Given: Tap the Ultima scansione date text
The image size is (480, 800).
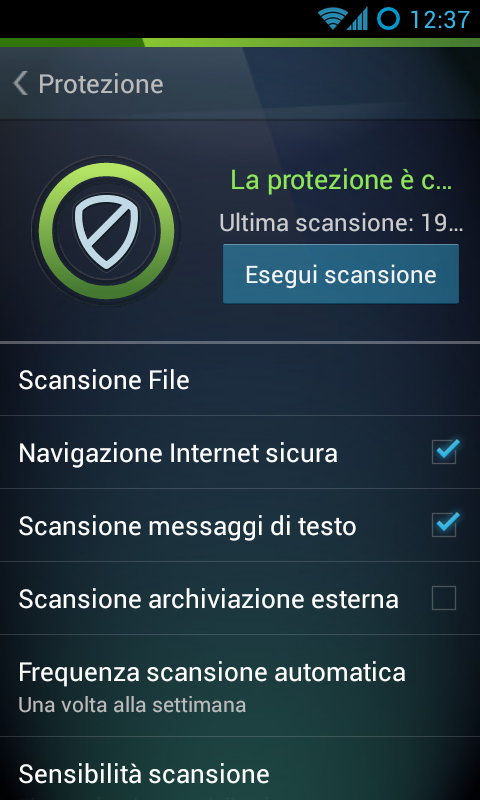Looking at the screenshot, I should 341,223.
